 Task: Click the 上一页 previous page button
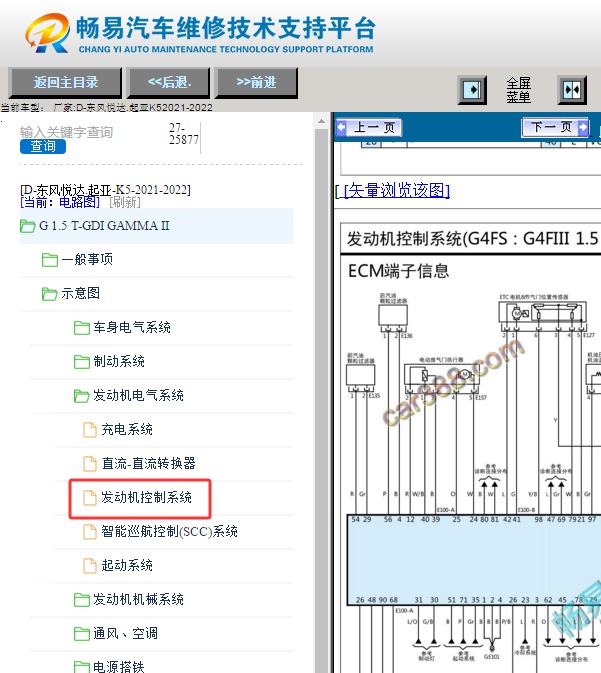click(369, 127)
